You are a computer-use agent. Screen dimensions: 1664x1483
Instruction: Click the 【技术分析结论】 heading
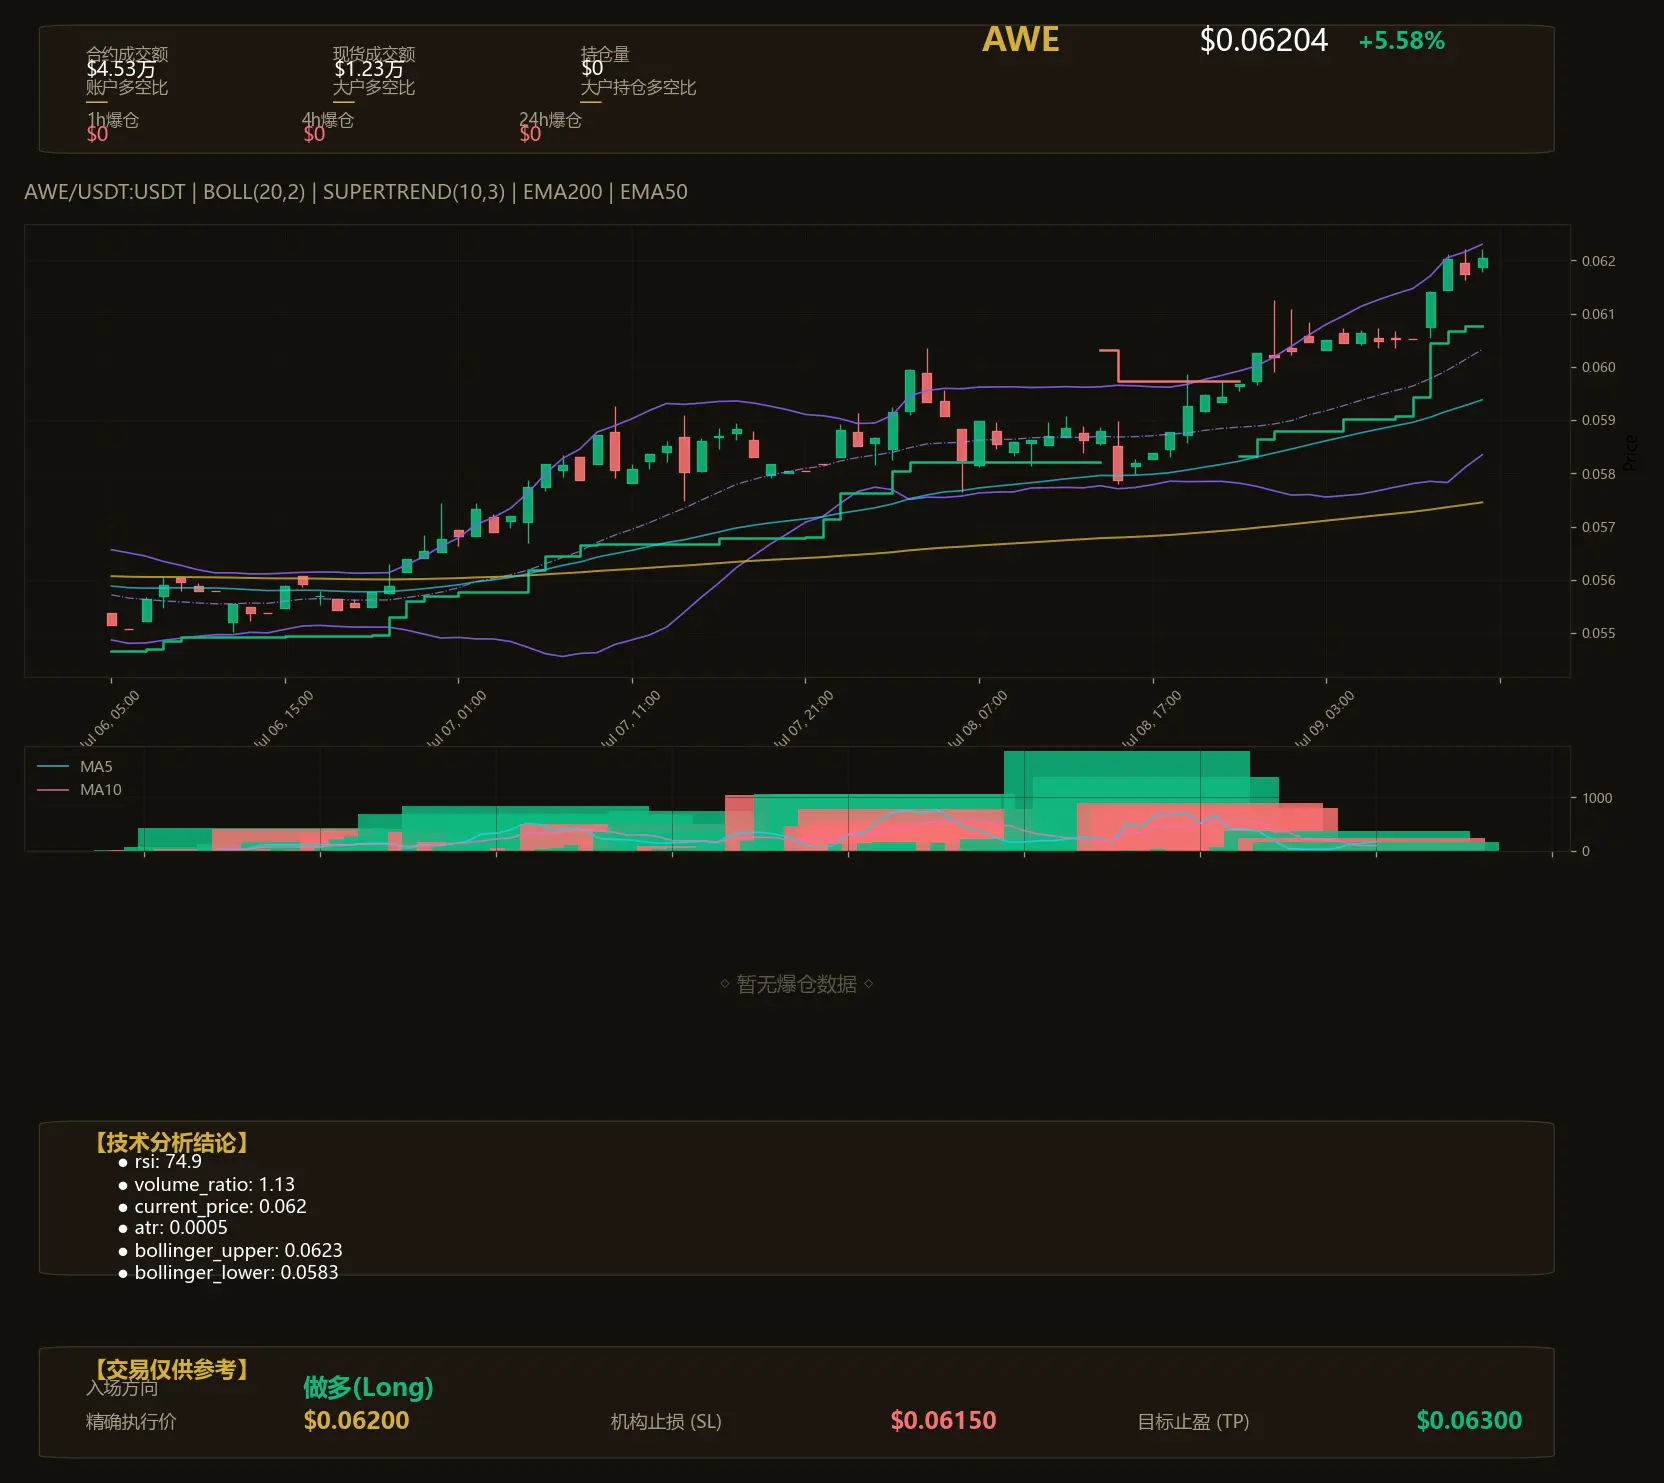click(172, 1142)
